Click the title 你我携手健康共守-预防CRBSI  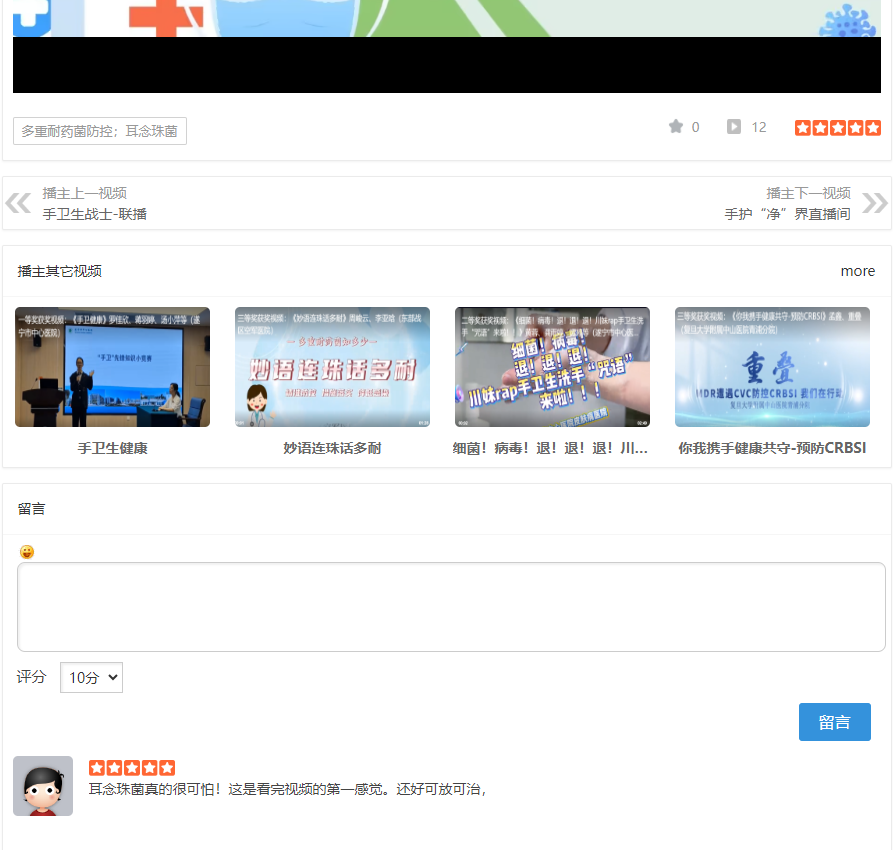click(772, 448)
